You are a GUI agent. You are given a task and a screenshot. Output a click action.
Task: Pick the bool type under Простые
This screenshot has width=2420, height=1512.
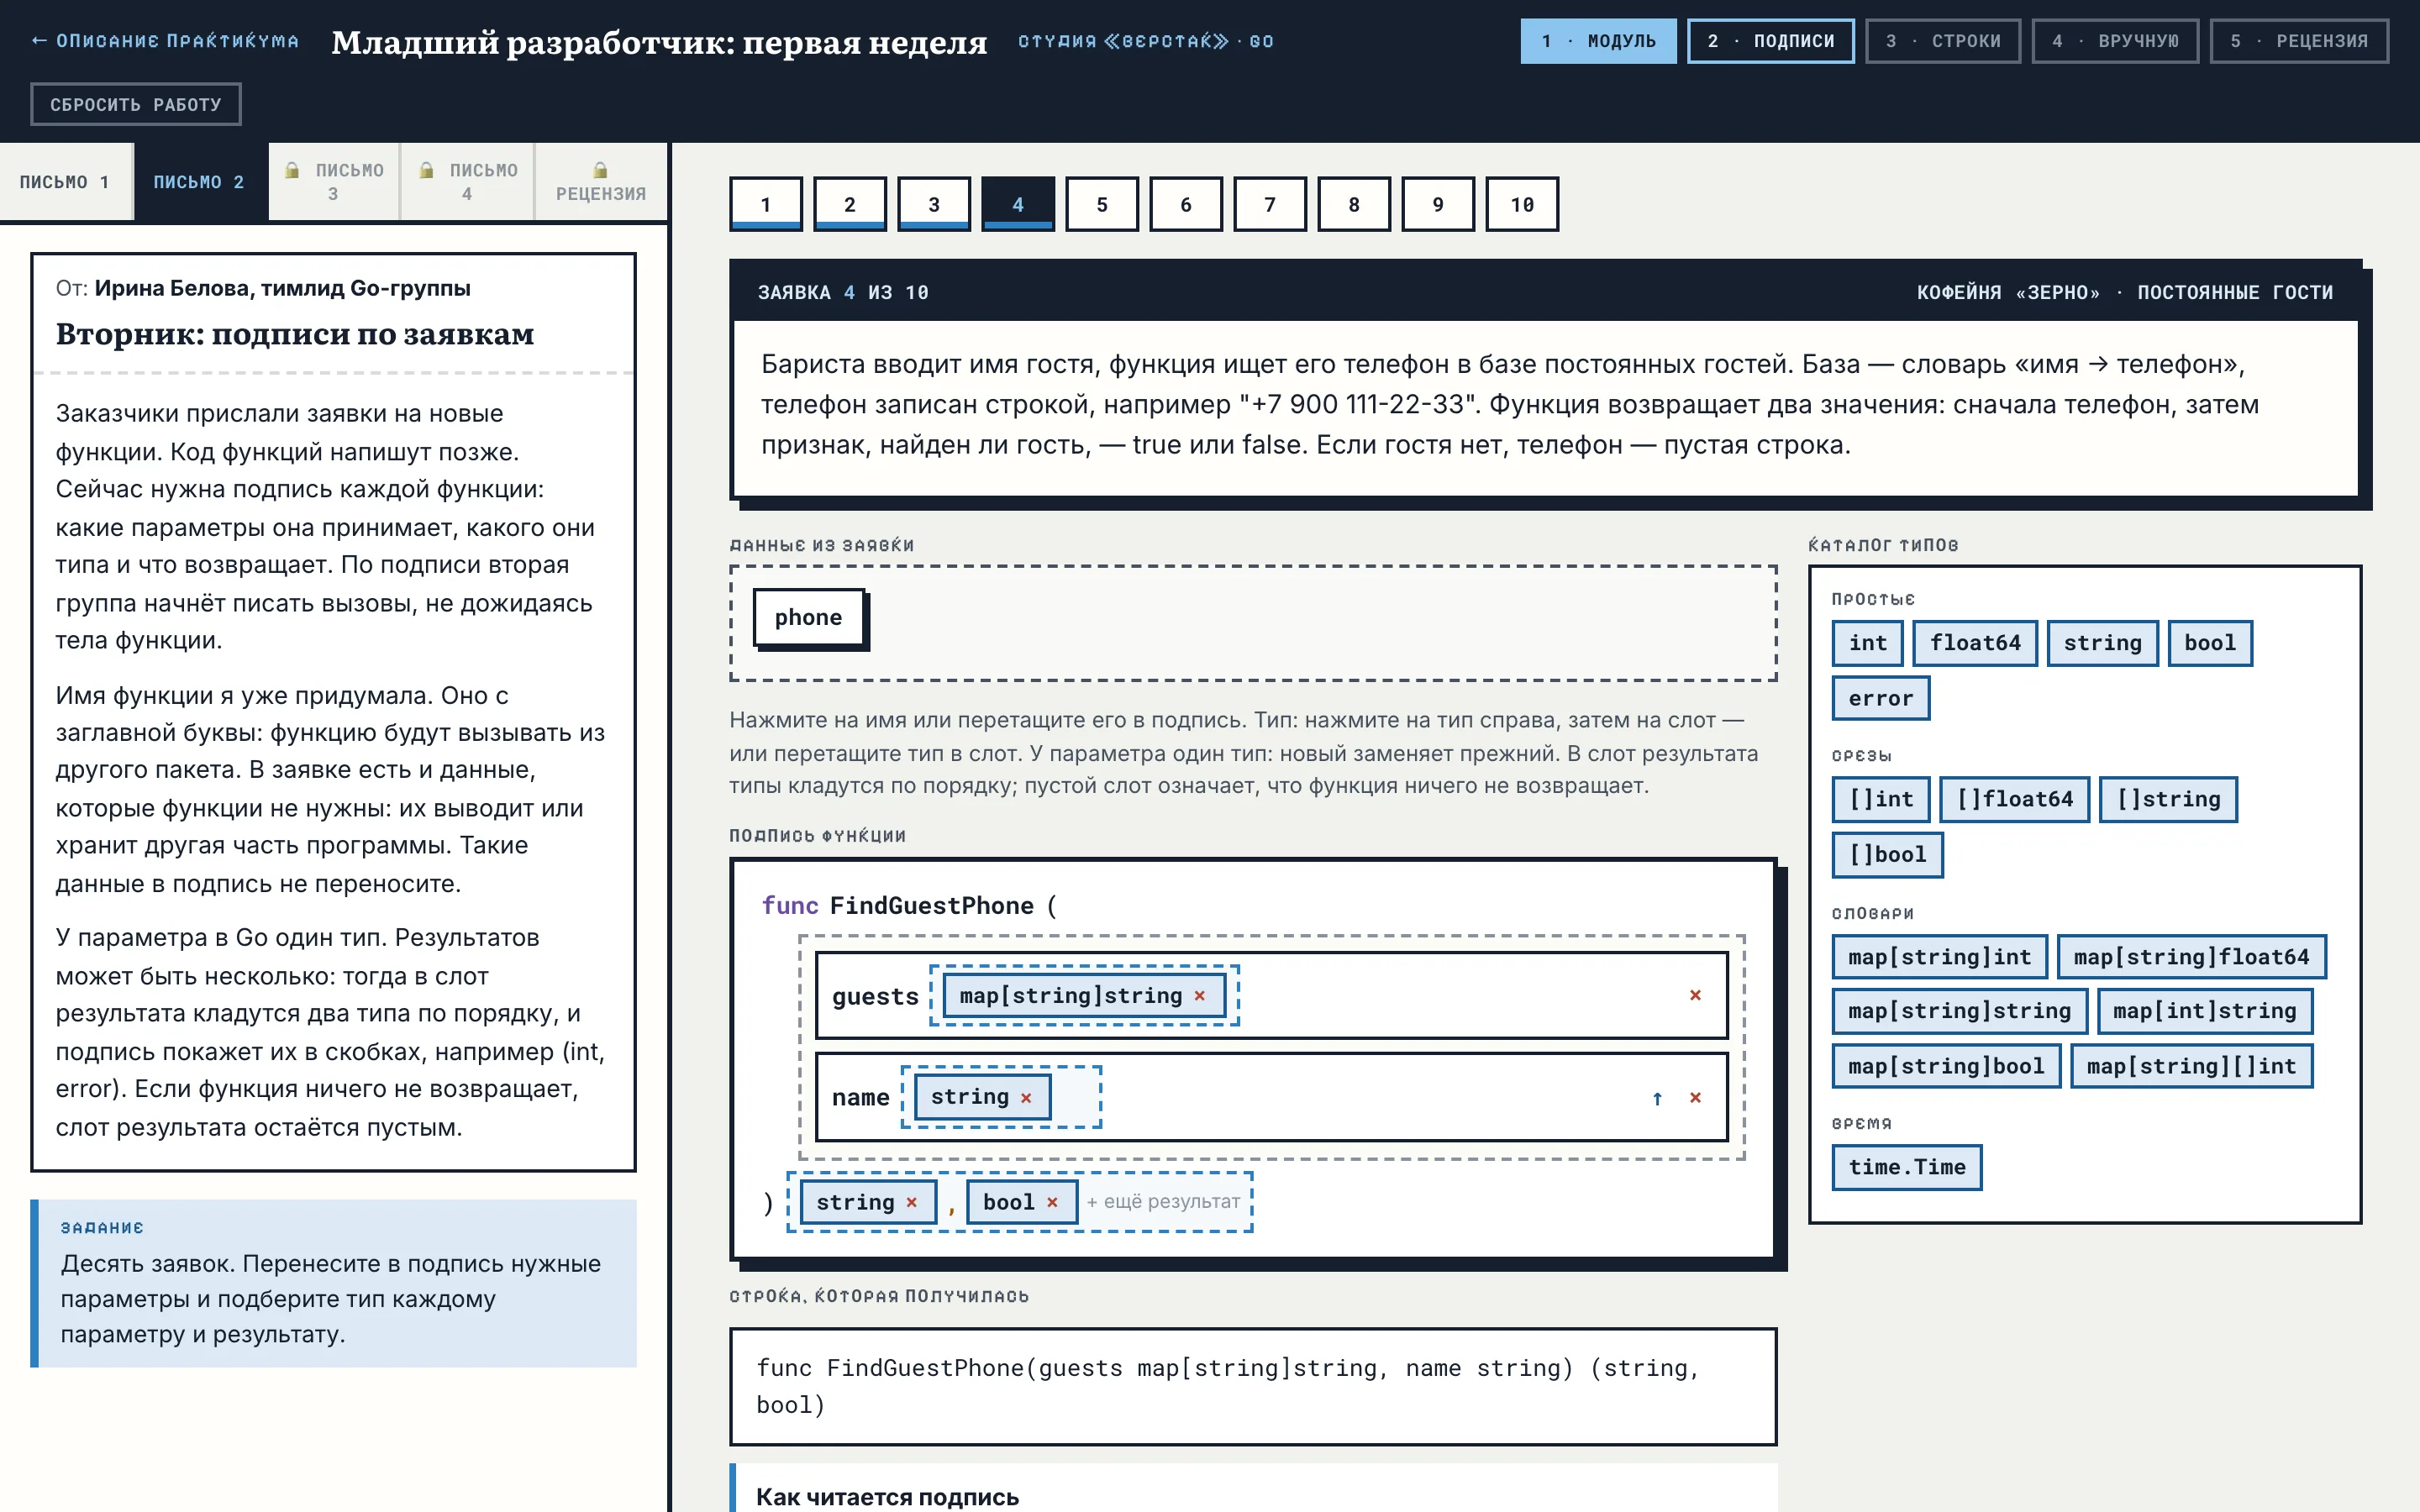2210,643
